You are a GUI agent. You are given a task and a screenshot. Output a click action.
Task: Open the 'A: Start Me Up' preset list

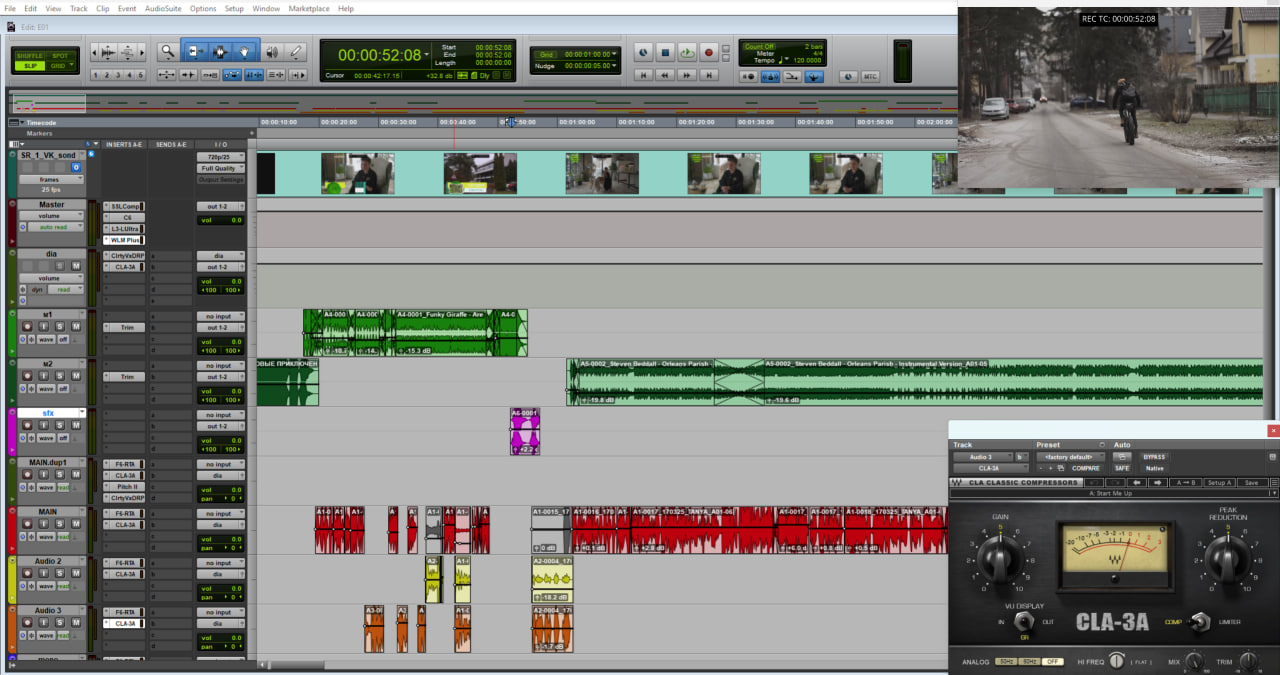click(1114, 493)
